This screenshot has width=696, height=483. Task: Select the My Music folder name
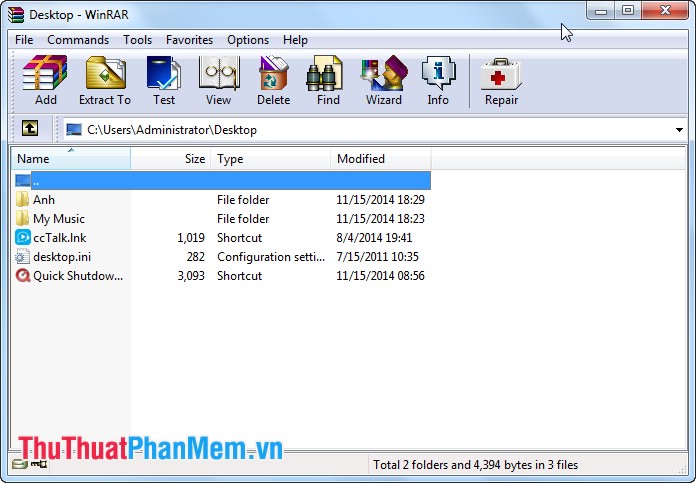click(x=59, y=219)
